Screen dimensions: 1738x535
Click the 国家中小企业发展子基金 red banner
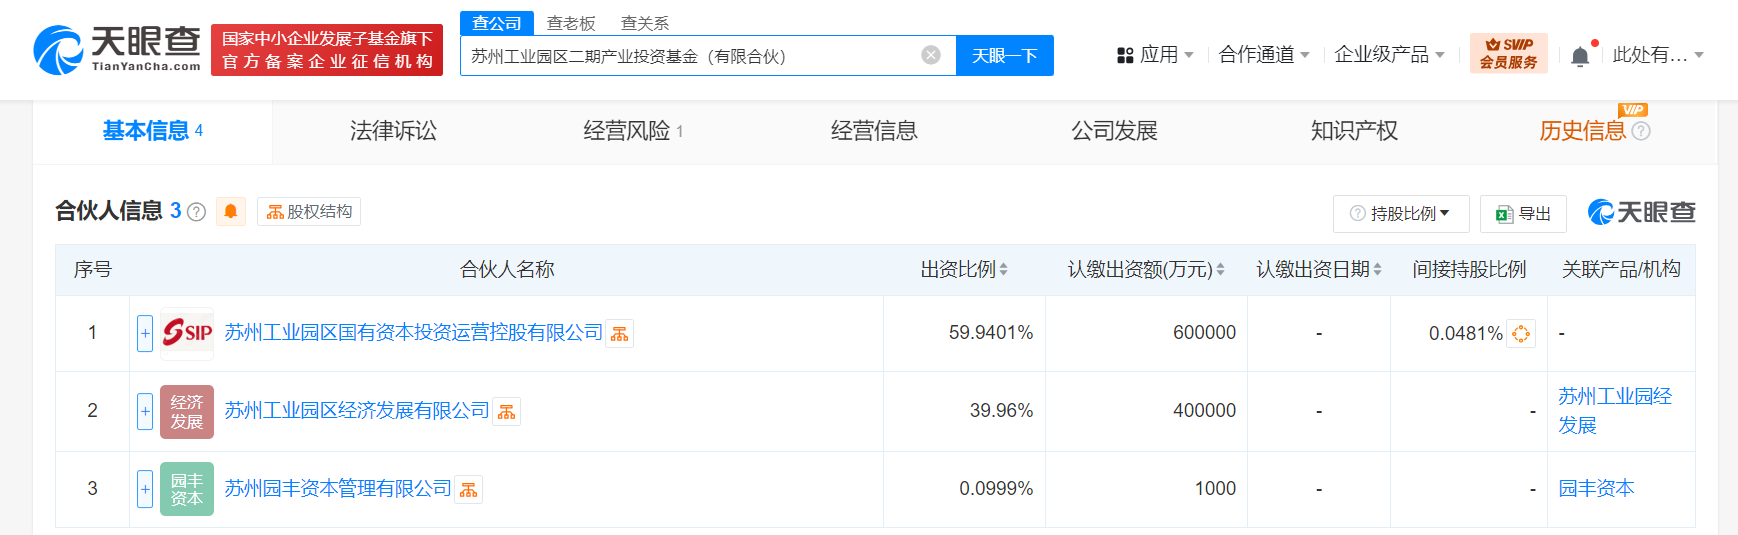click(327, 50)
